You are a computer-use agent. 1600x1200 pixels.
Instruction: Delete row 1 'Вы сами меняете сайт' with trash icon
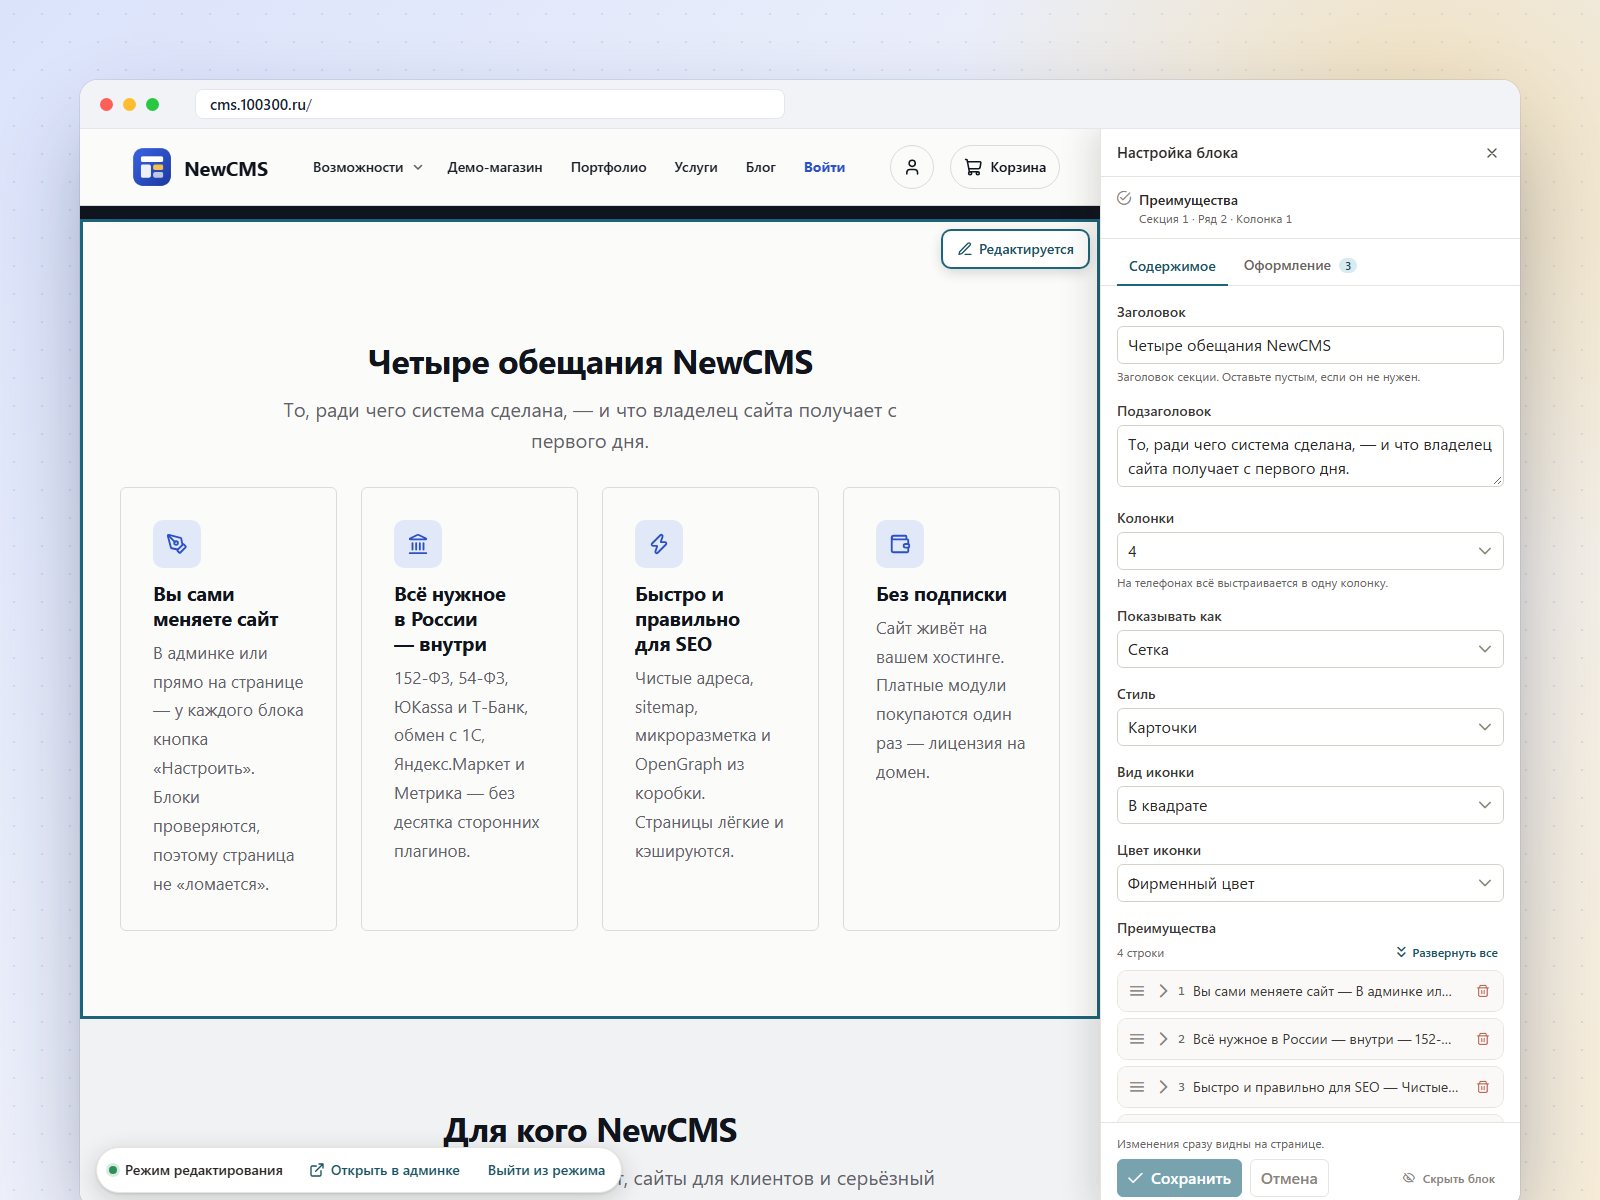(1483, 991)
